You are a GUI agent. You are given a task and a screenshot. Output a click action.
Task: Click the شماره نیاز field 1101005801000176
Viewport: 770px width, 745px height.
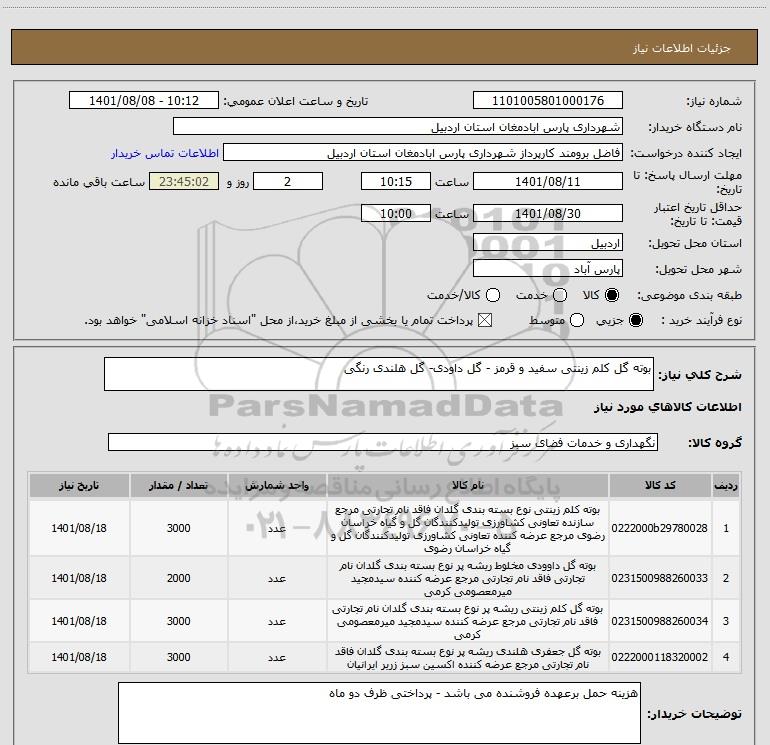pos(548,101)
